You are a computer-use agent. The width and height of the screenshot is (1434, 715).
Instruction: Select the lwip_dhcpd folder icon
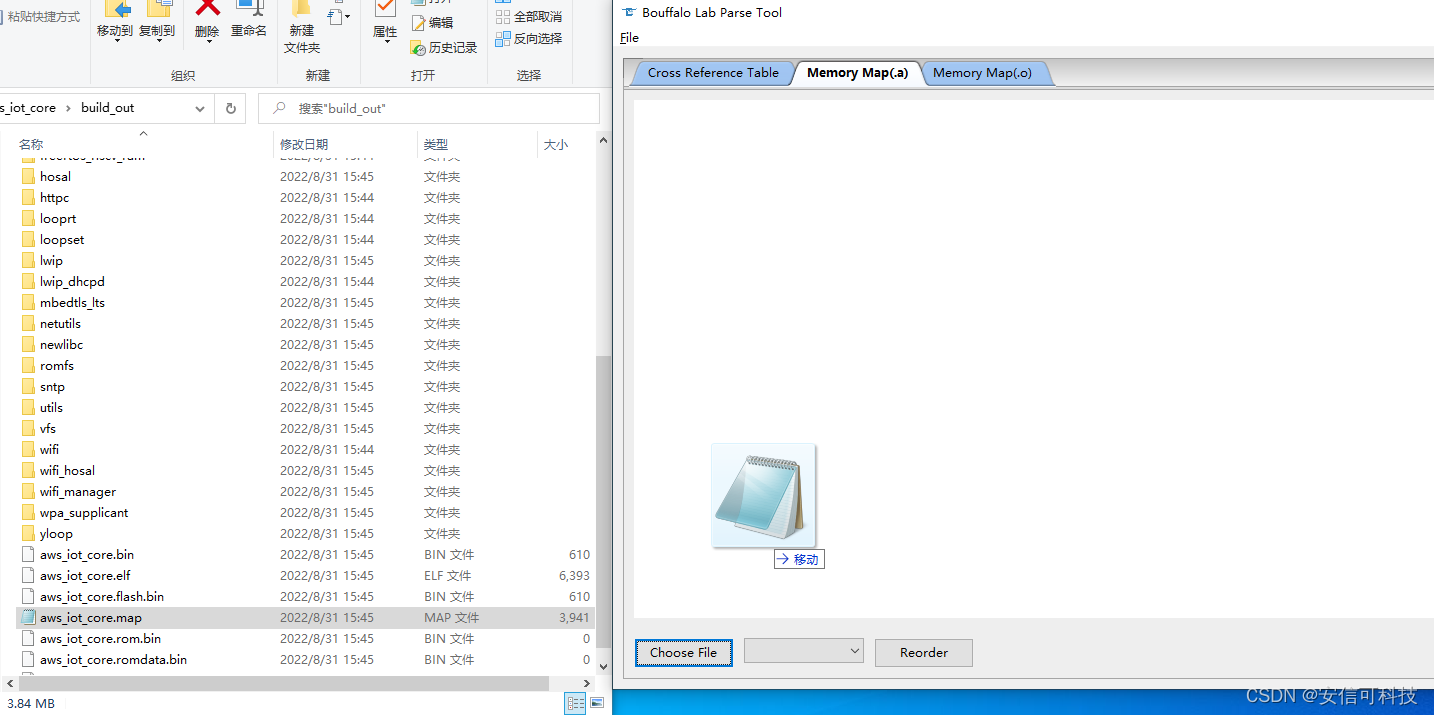click(x=28, y=282)
